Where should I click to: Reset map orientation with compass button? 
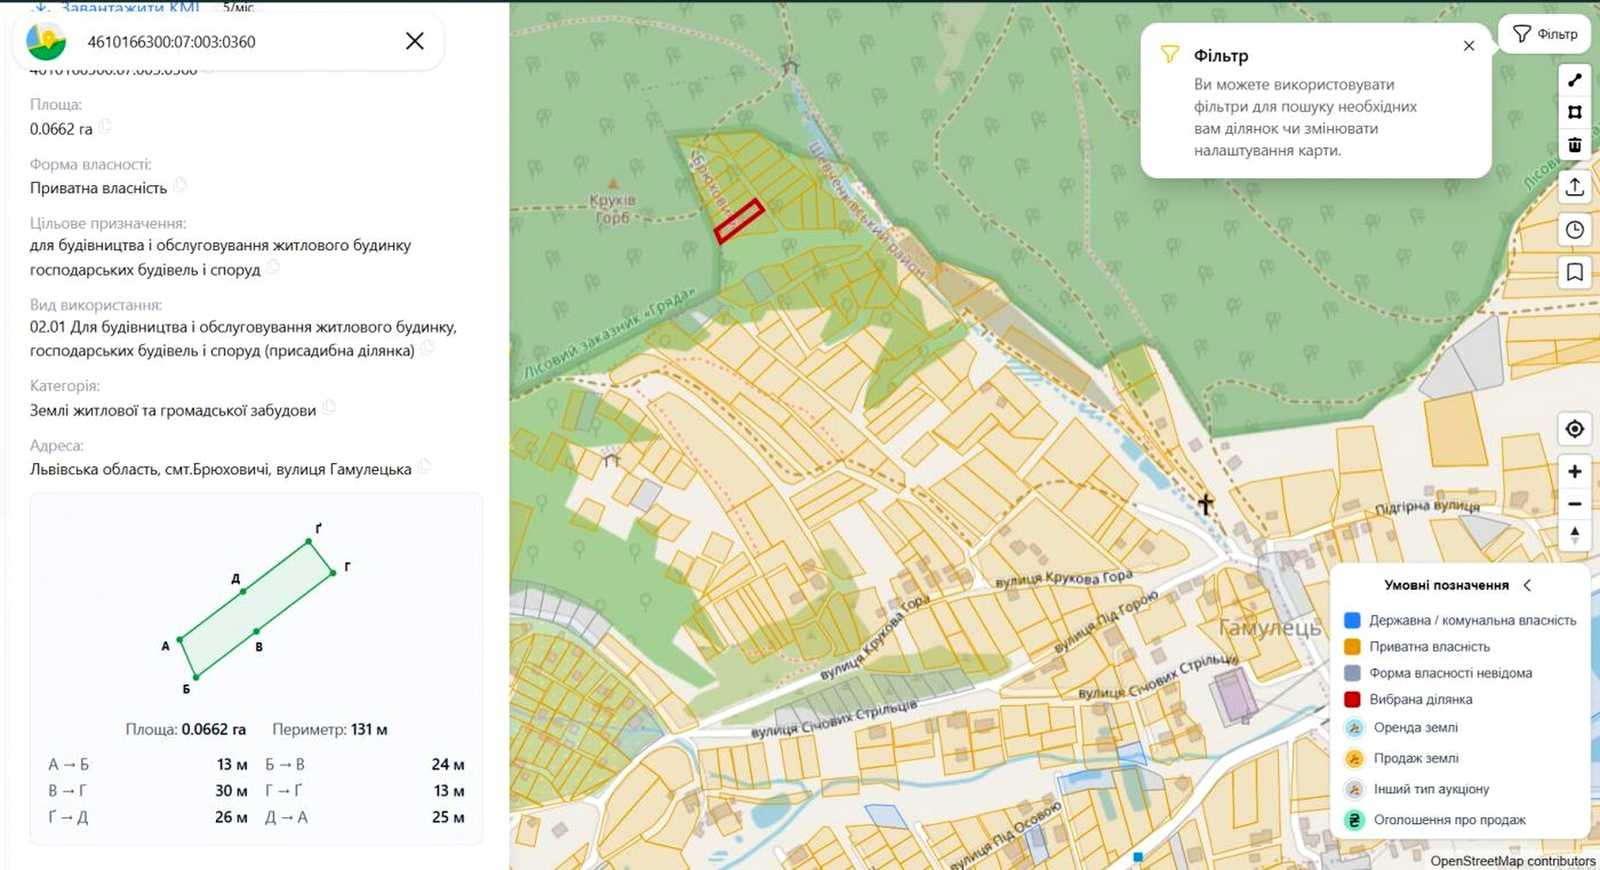[1574, 535]
